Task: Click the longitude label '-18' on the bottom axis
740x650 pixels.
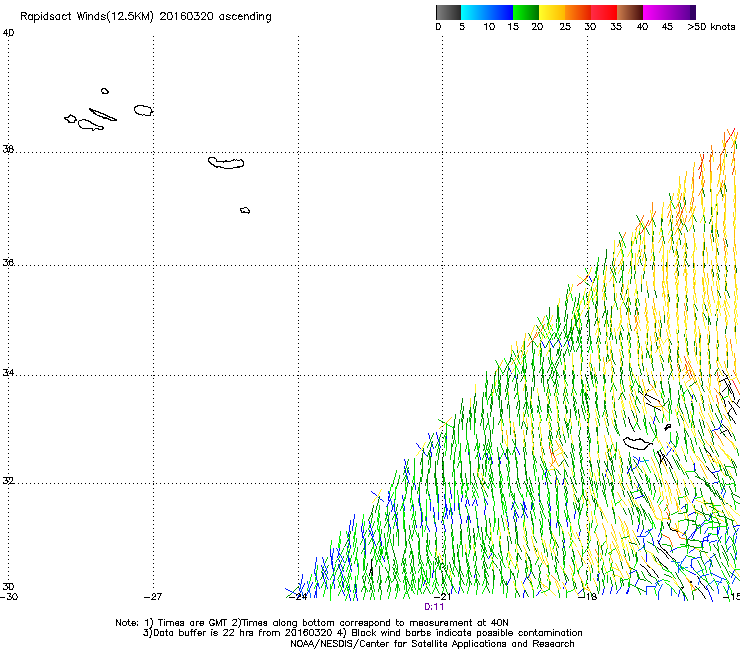Action: [588, 597]
